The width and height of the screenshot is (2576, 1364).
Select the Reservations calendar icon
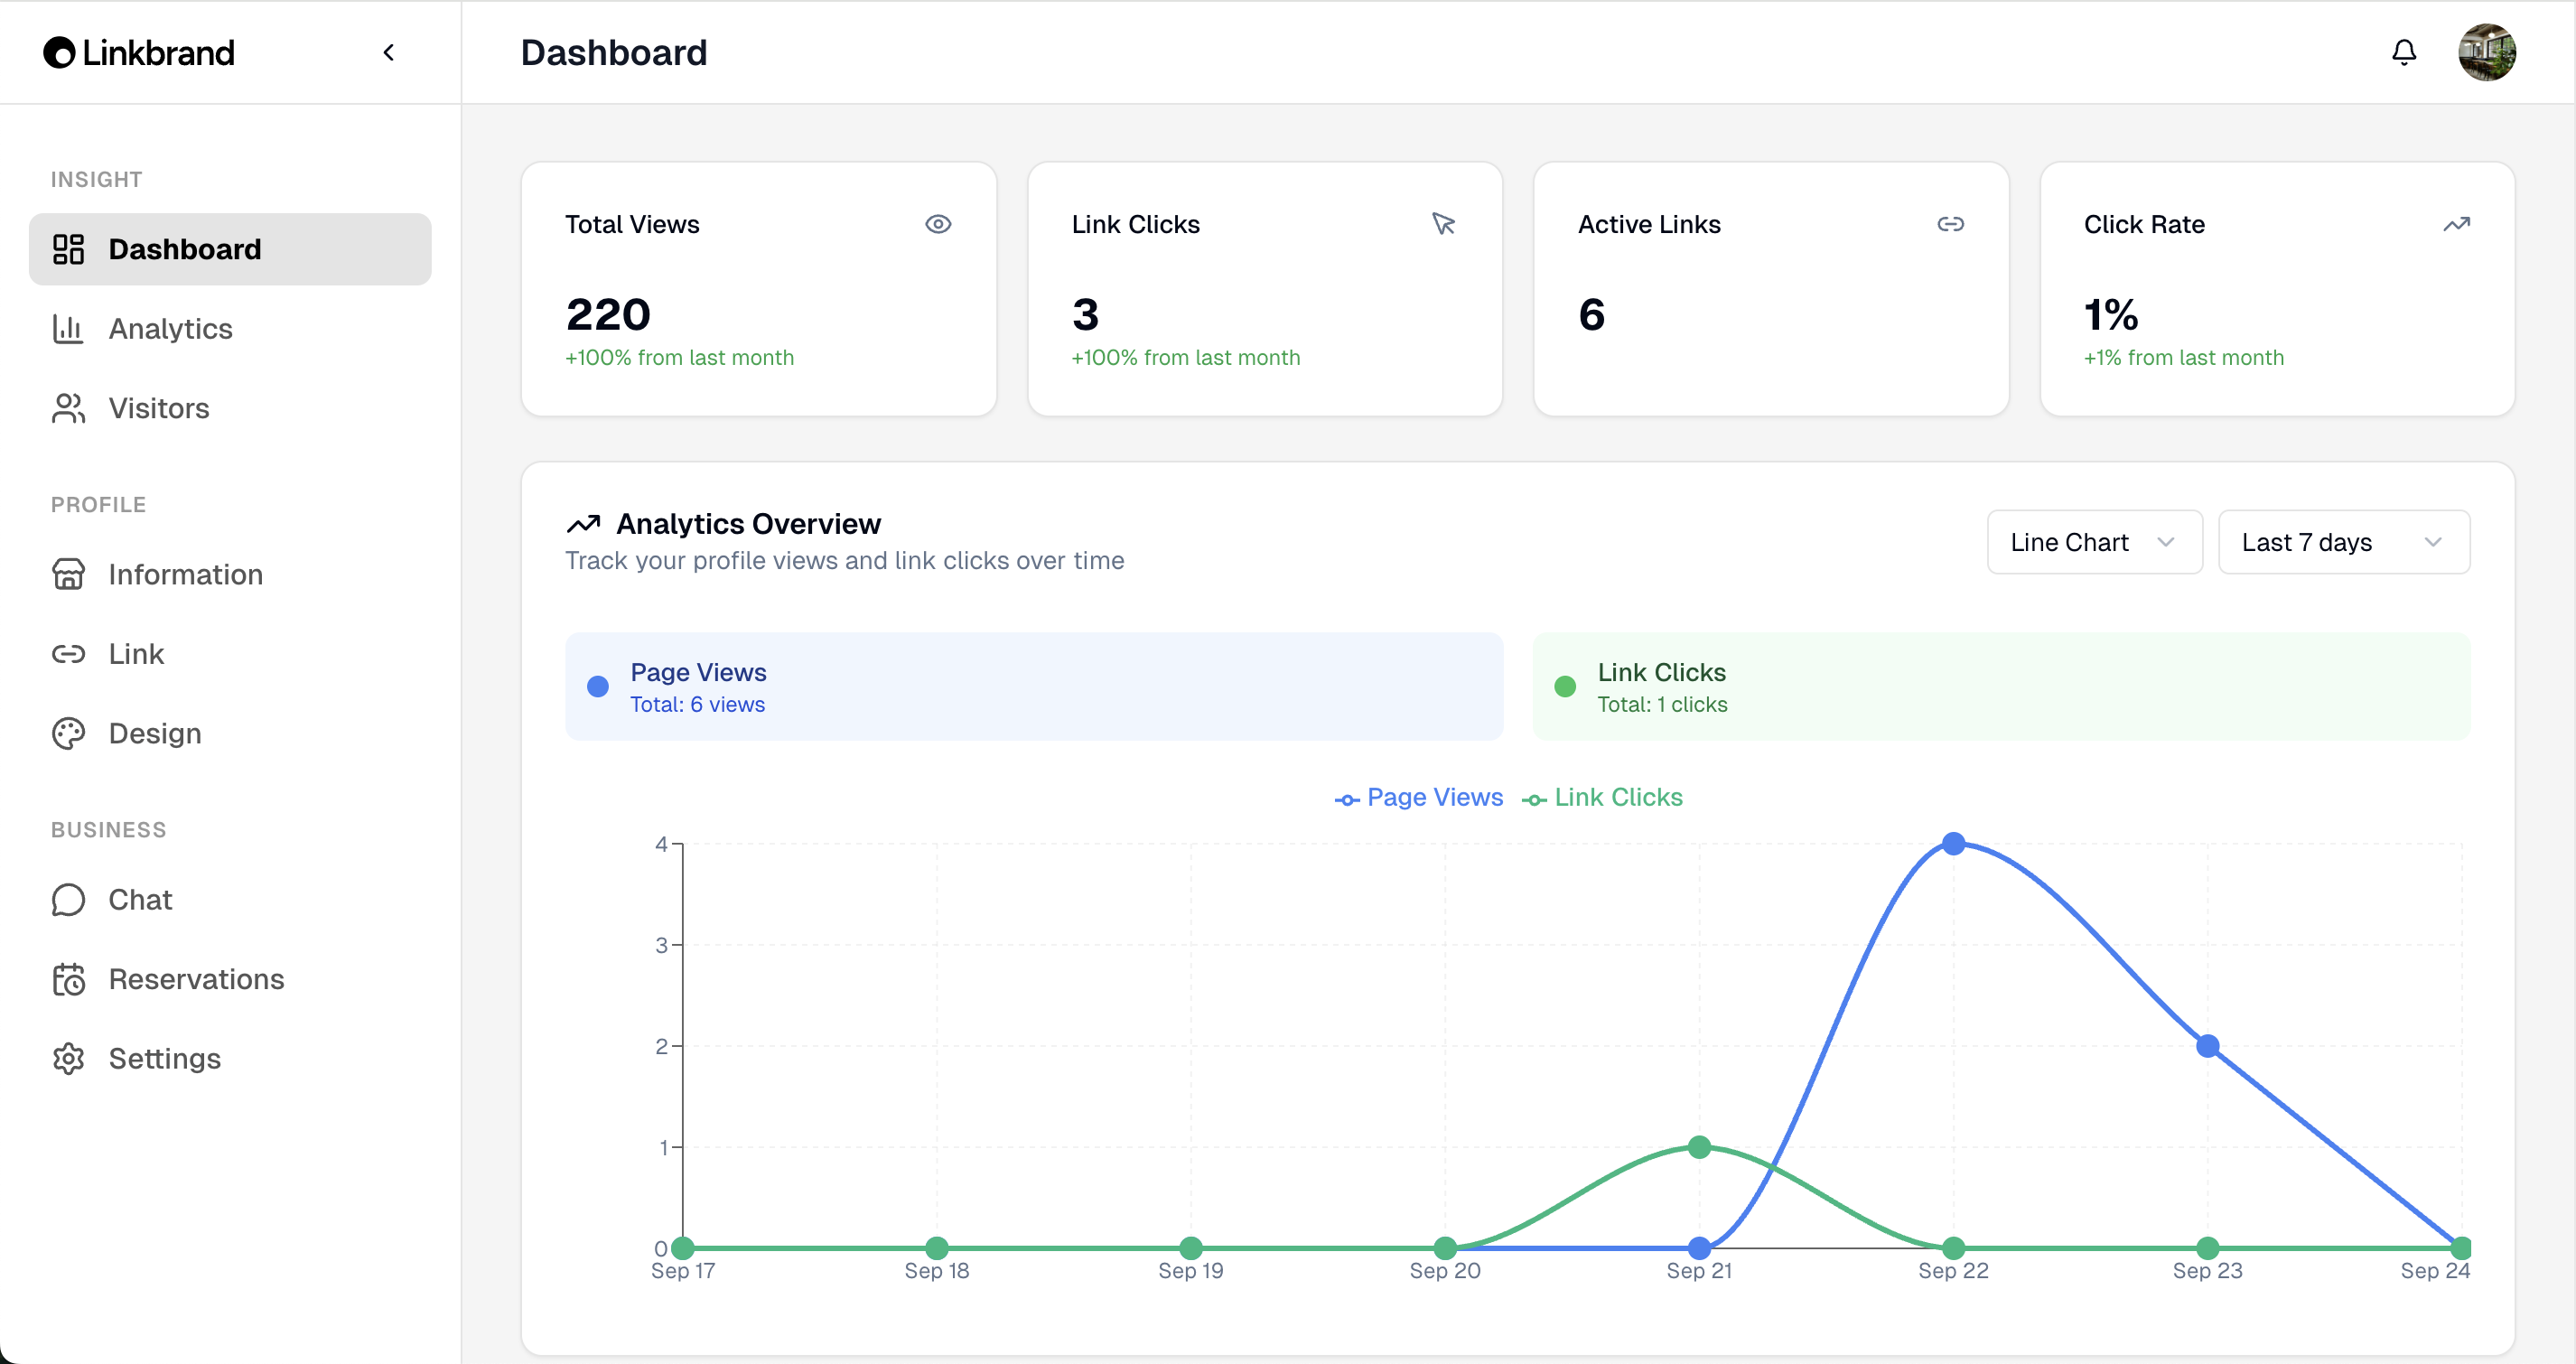[67, 979]
